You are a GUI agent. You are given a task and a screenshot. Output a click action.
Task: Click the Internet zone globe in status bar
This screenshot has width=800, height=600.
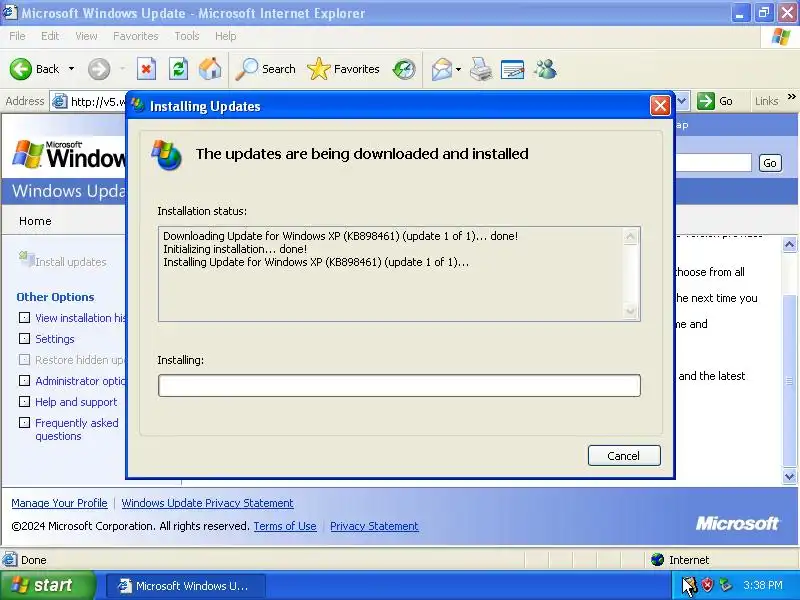pos(658,560)
